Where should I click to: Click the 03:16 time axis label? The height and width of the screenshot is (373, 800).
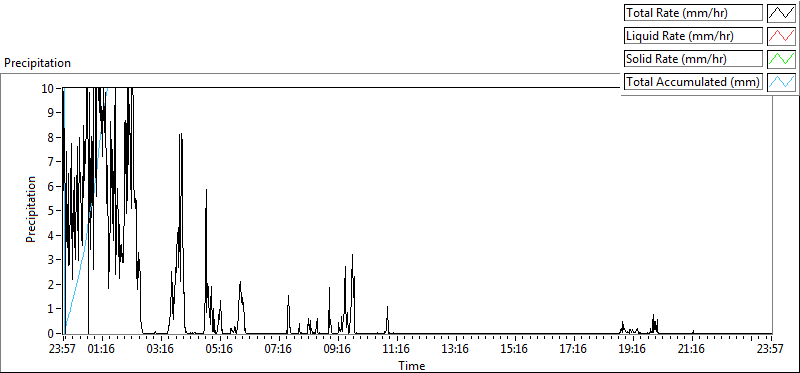pyautogui.click(x=162, y=350)
